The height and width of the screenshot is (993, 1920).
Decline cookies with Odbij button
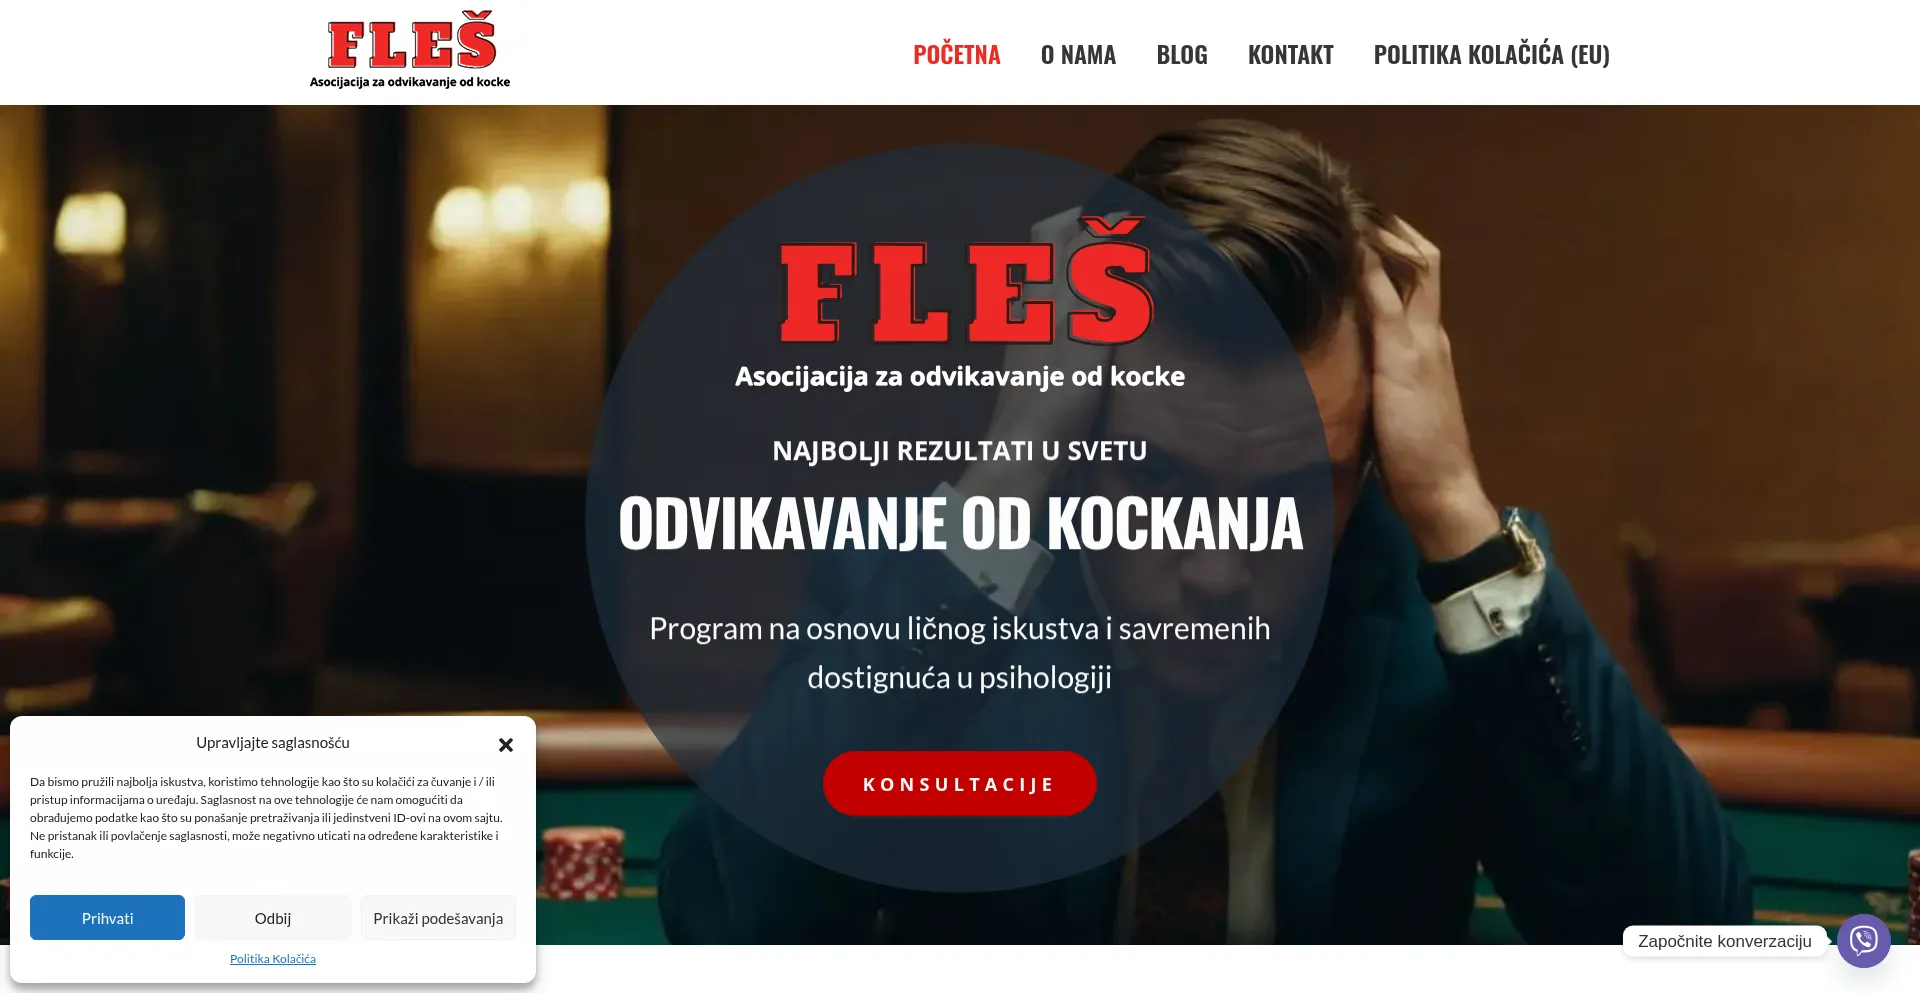pyautogui.click(x=273, y=918)
